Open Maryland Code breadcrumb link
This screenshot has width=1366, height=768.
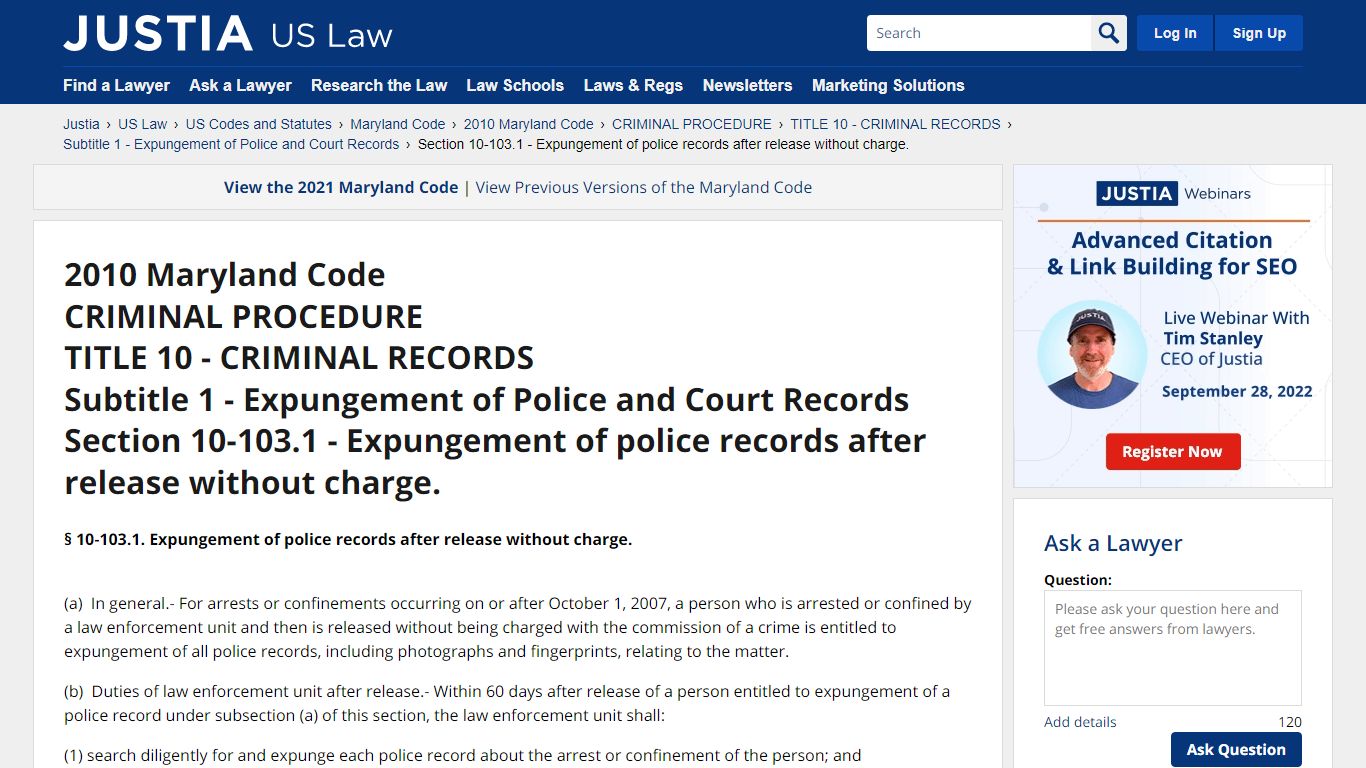[397, 124]
